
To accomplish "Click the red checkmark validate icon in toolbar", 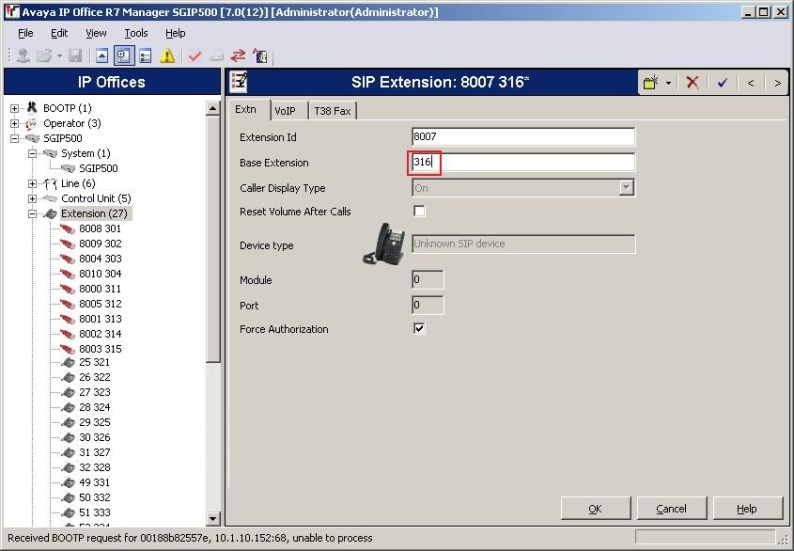I will 194,56.
